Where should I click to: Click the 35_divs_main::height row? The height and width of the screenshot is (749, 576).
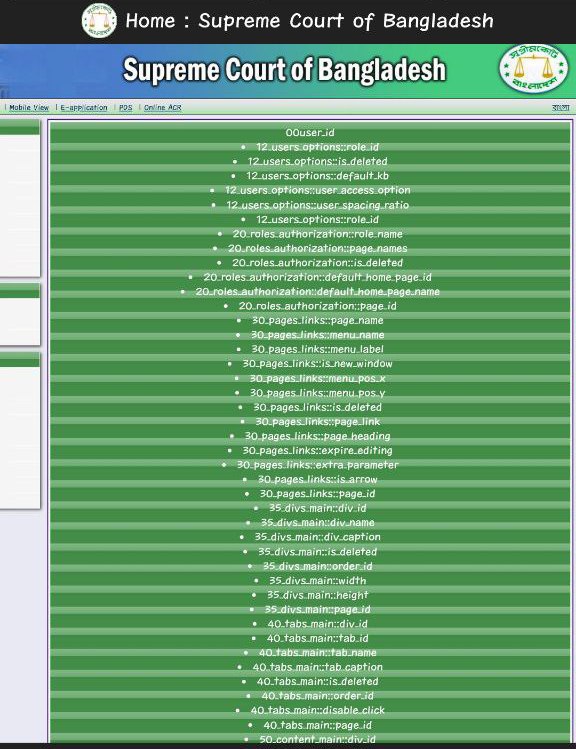pyautogui.click(x=318, y=595)
